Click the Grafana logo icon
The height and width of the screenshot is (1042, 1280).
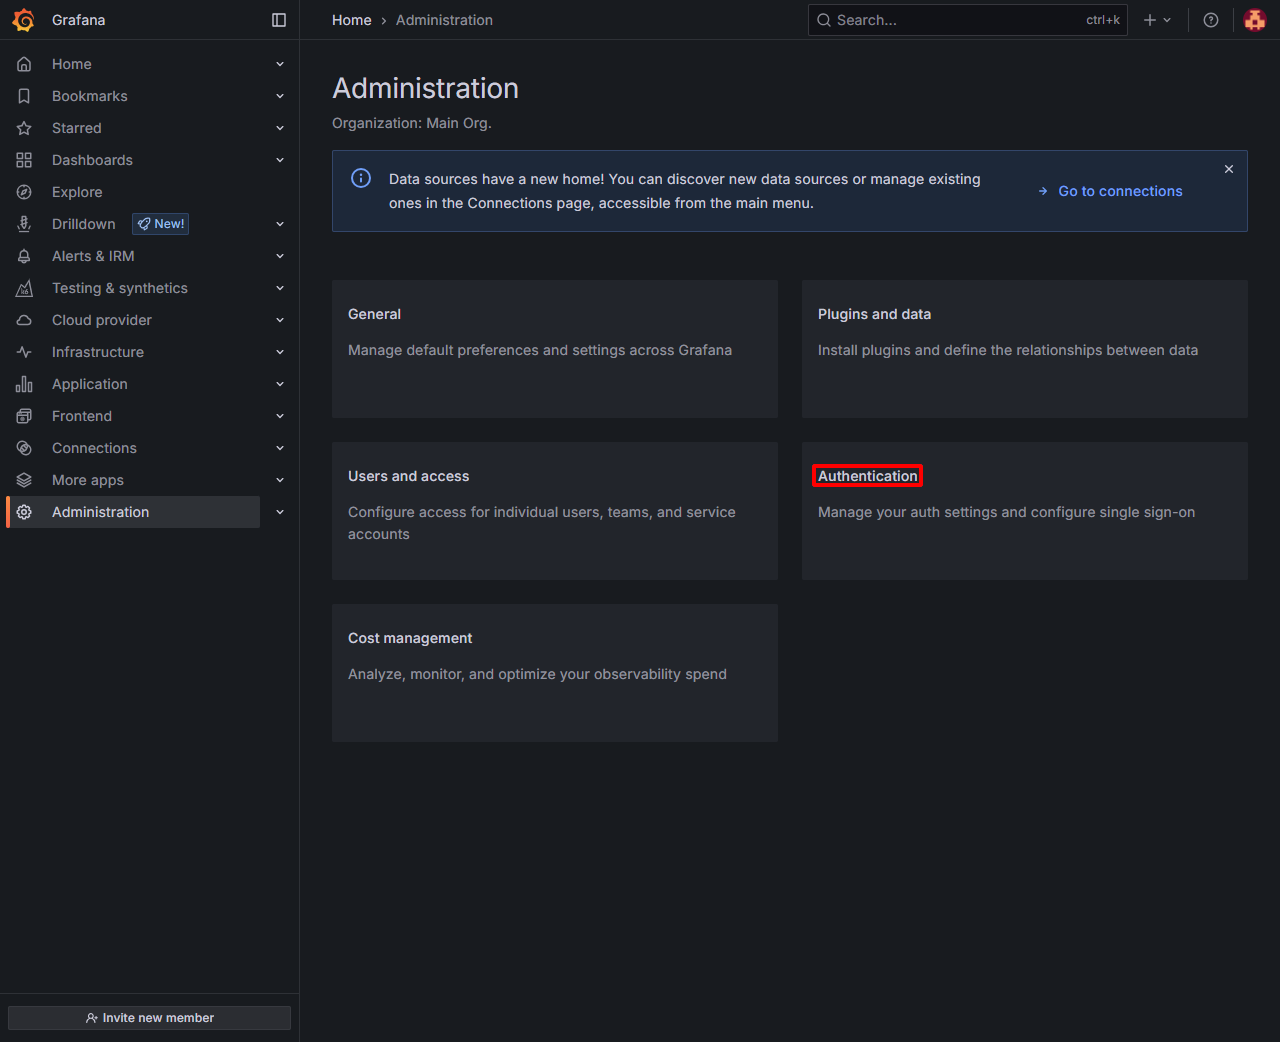[x=23, y=20]
